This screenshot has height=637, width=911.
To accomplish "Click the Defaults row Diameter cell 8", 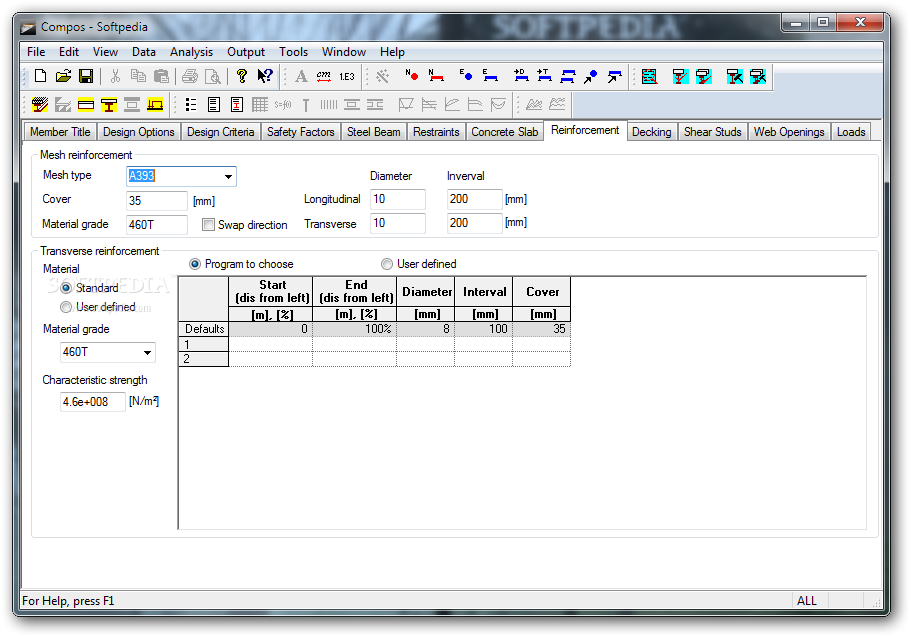I will click(x=425, y=329).
